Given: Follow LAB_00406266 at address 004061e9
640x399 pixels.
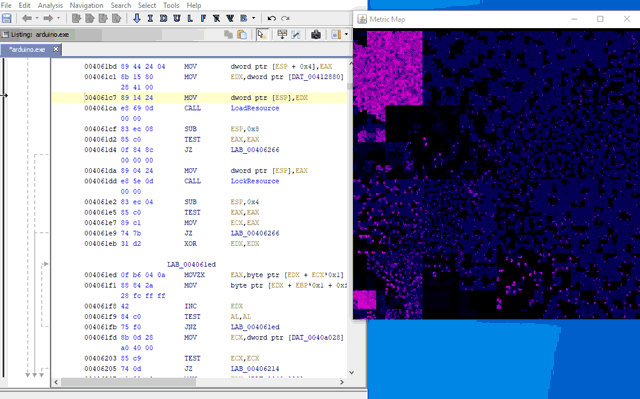Looking at the screenshot, I should (x=255, y=233).
